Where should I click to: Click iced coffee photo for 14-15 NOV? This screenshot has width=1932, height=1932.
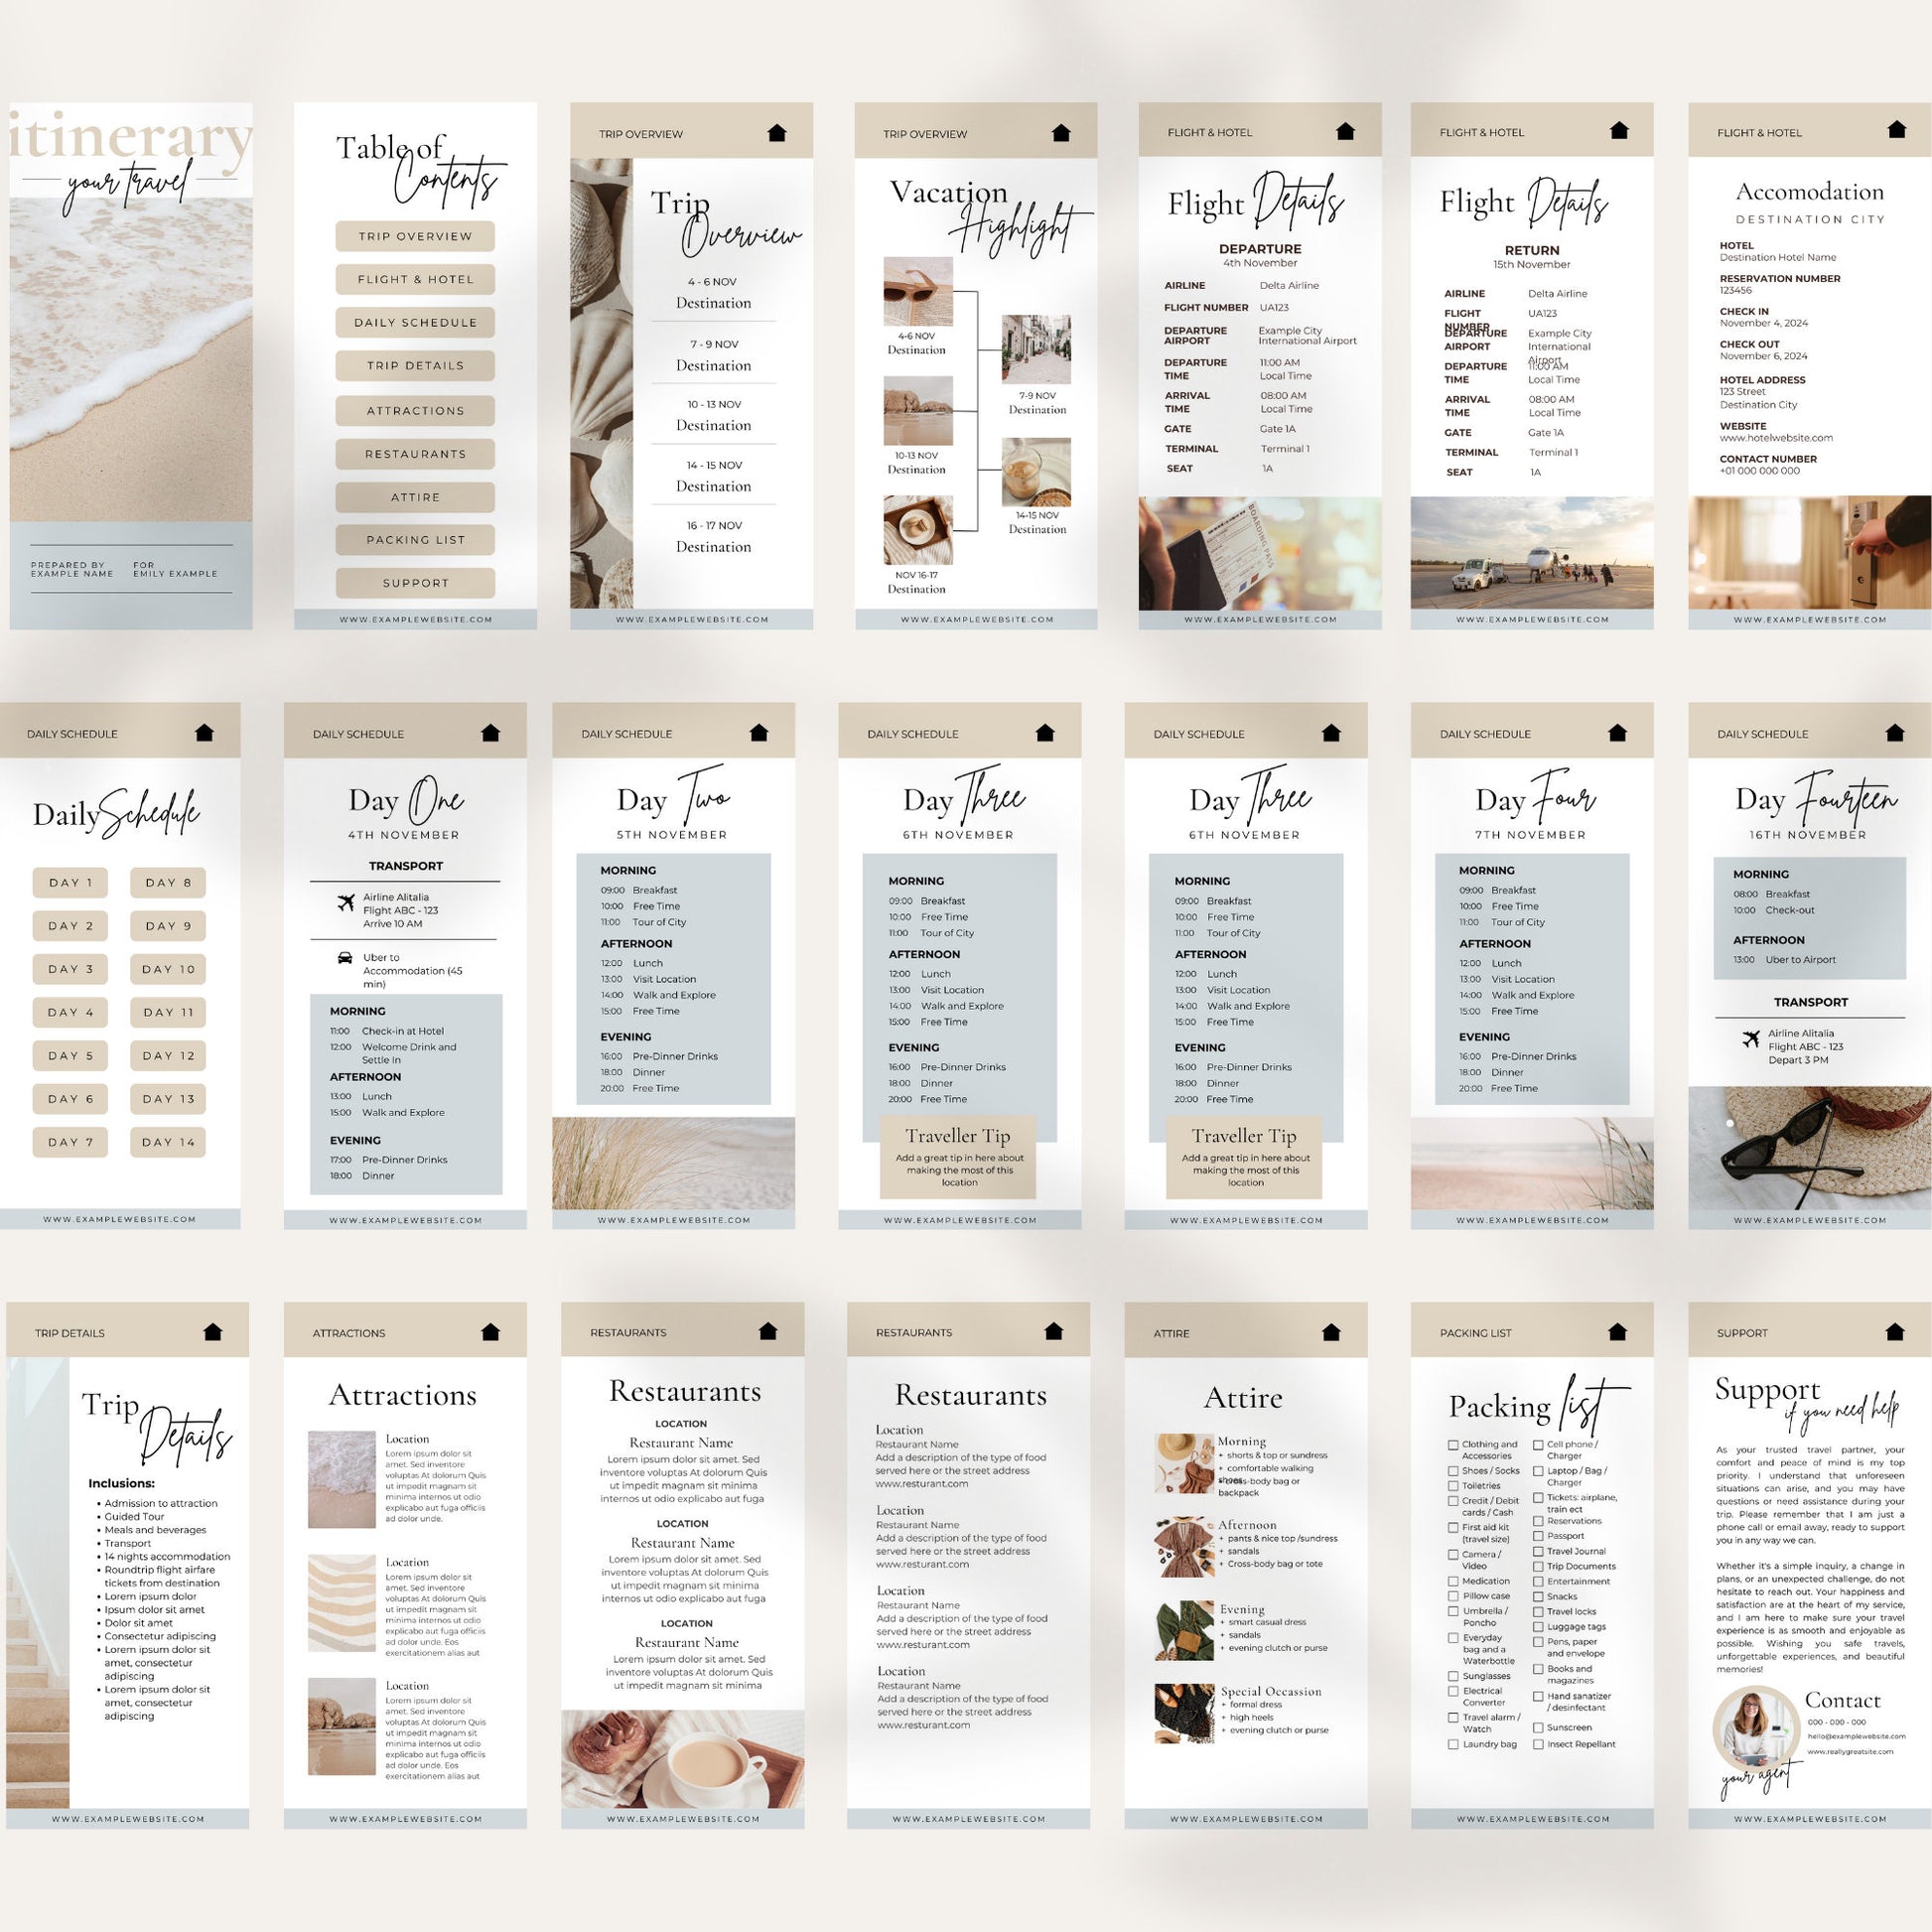(1037, 472)
